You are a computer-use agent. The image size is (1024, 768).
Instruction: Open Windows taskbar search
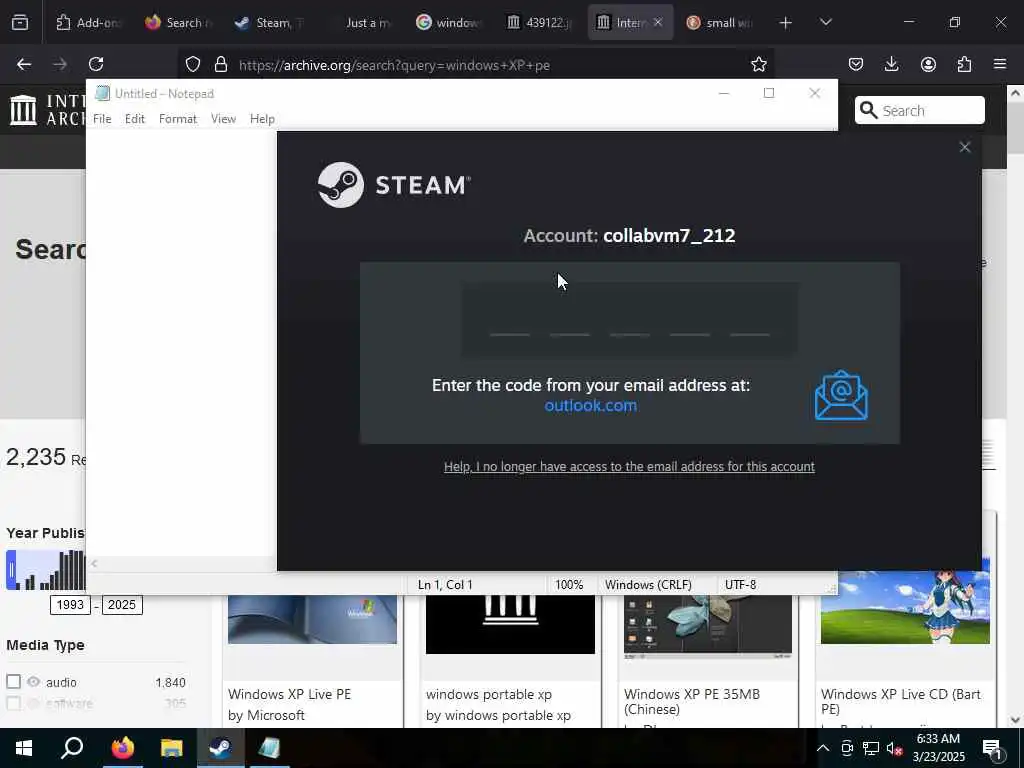click(72, 748)
